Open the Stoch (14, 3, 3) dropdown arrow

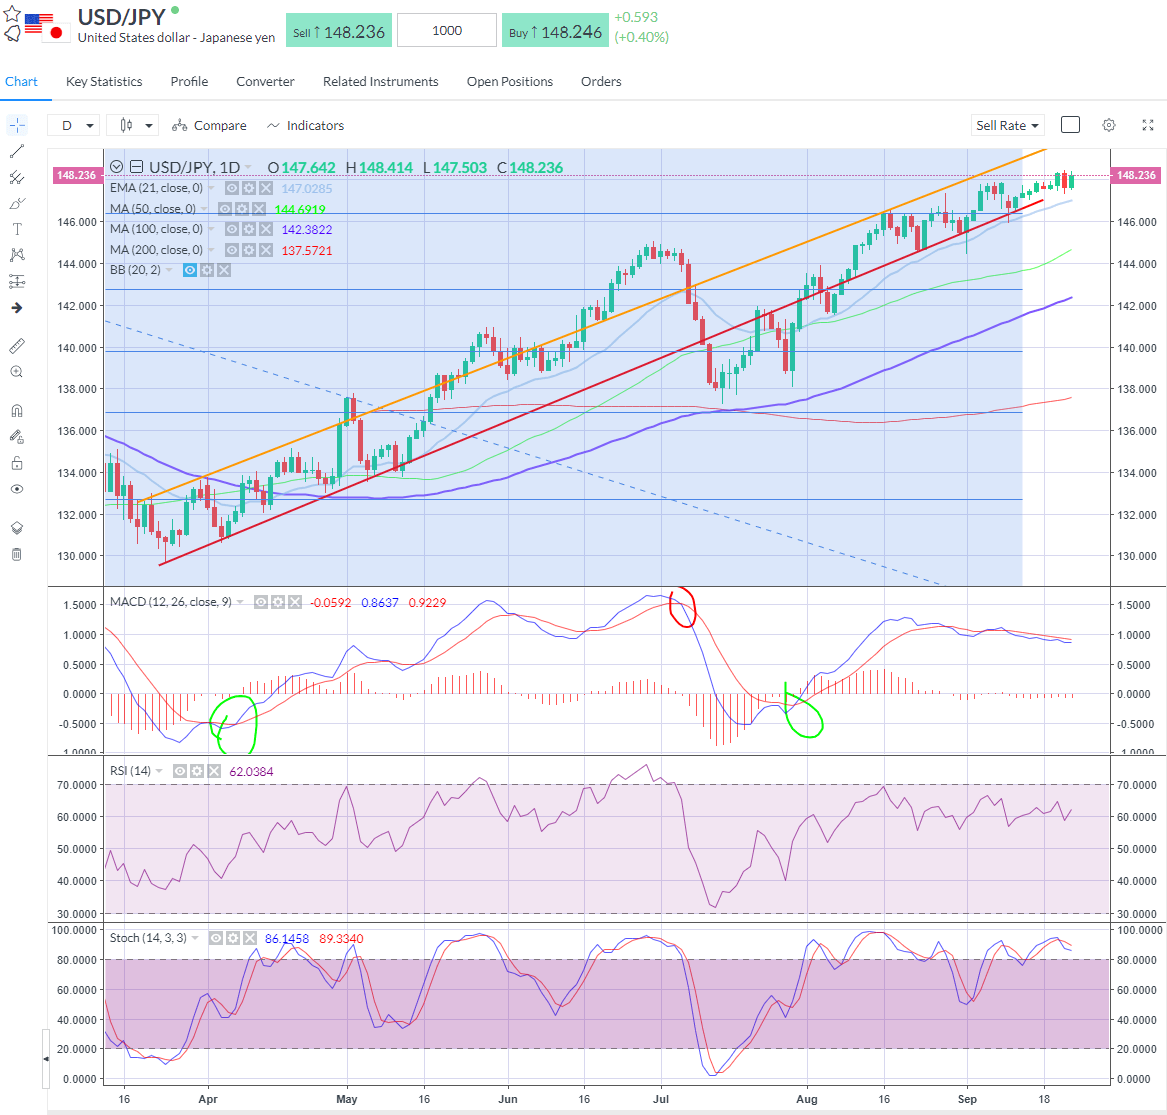(x=195, y=939)
